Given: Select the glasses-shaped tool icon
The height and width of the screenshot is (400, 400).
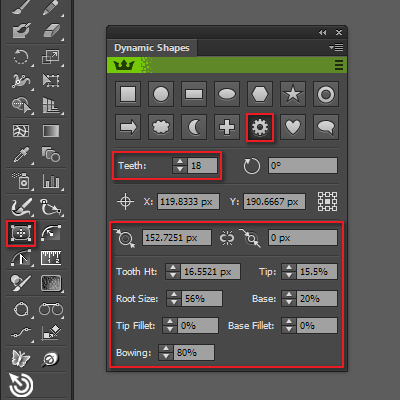Looking at the screenshot, I should pyautogui.click(x=51, y=309).
